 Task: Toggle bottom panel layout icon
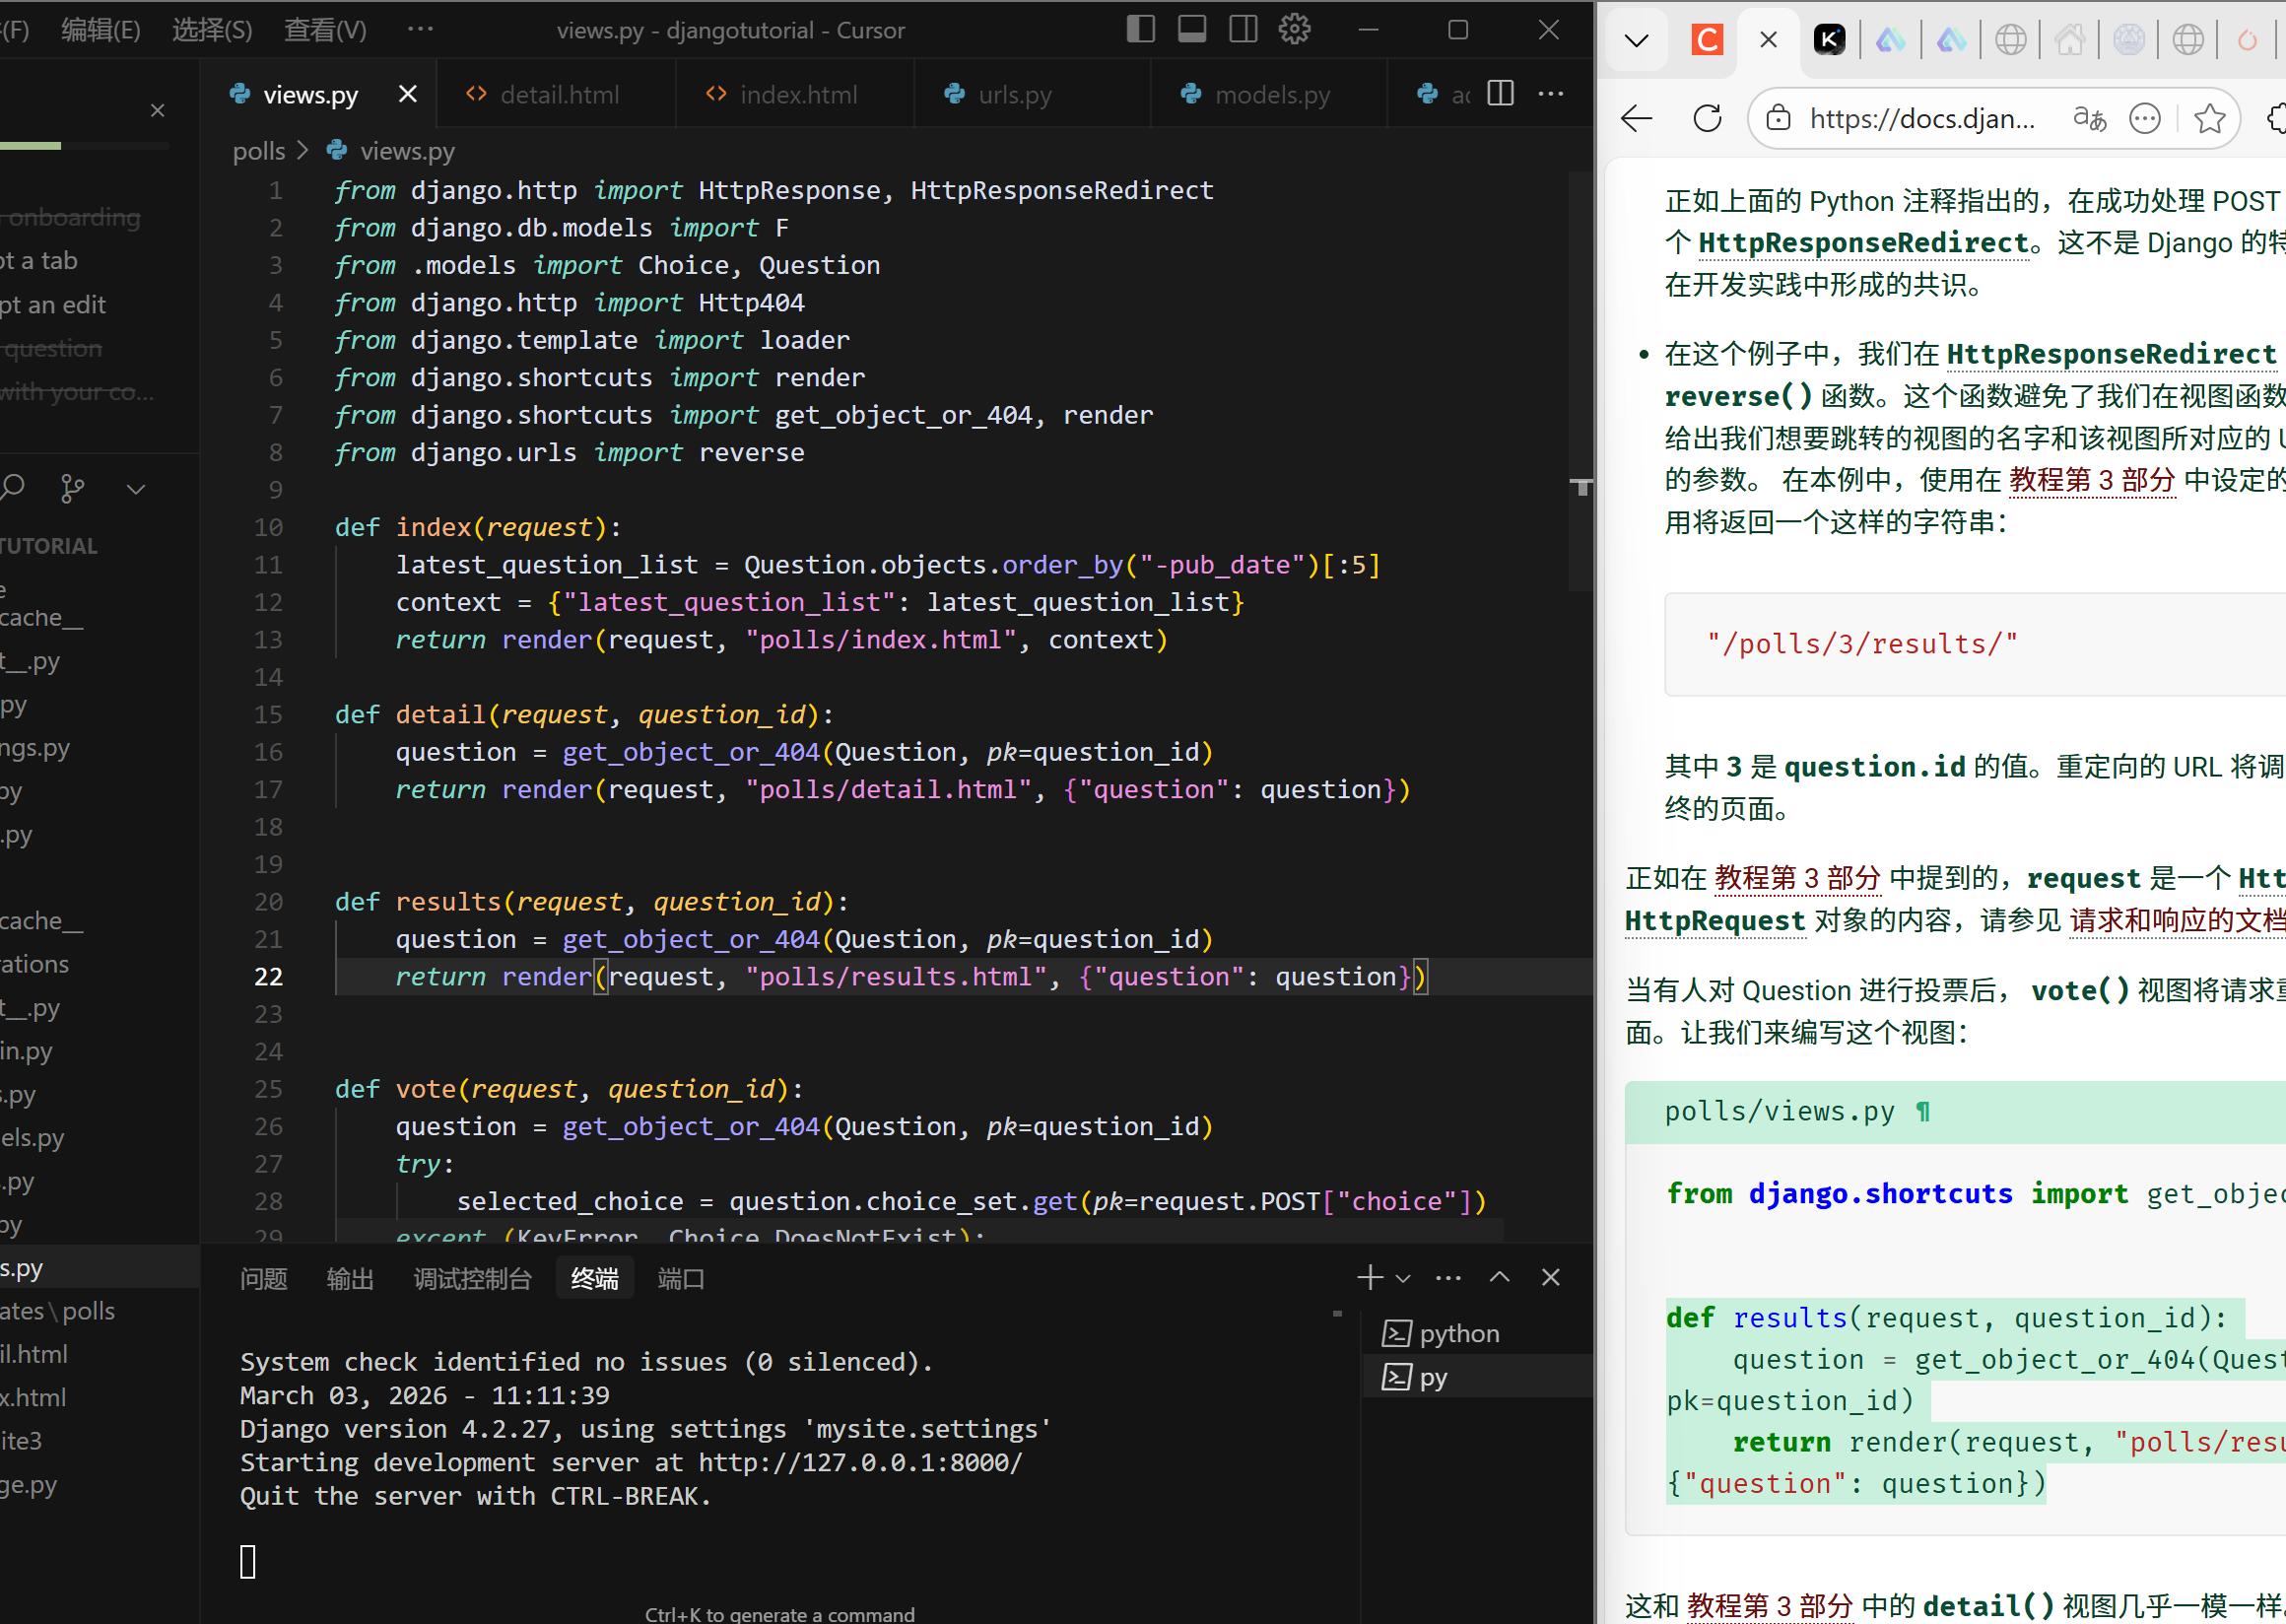pos(1191,29)
